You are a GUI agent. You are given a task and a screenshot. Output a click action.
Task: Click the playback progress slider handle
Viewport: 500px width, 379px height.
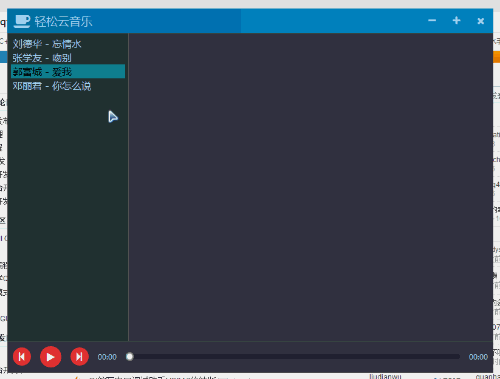(130, 357)
